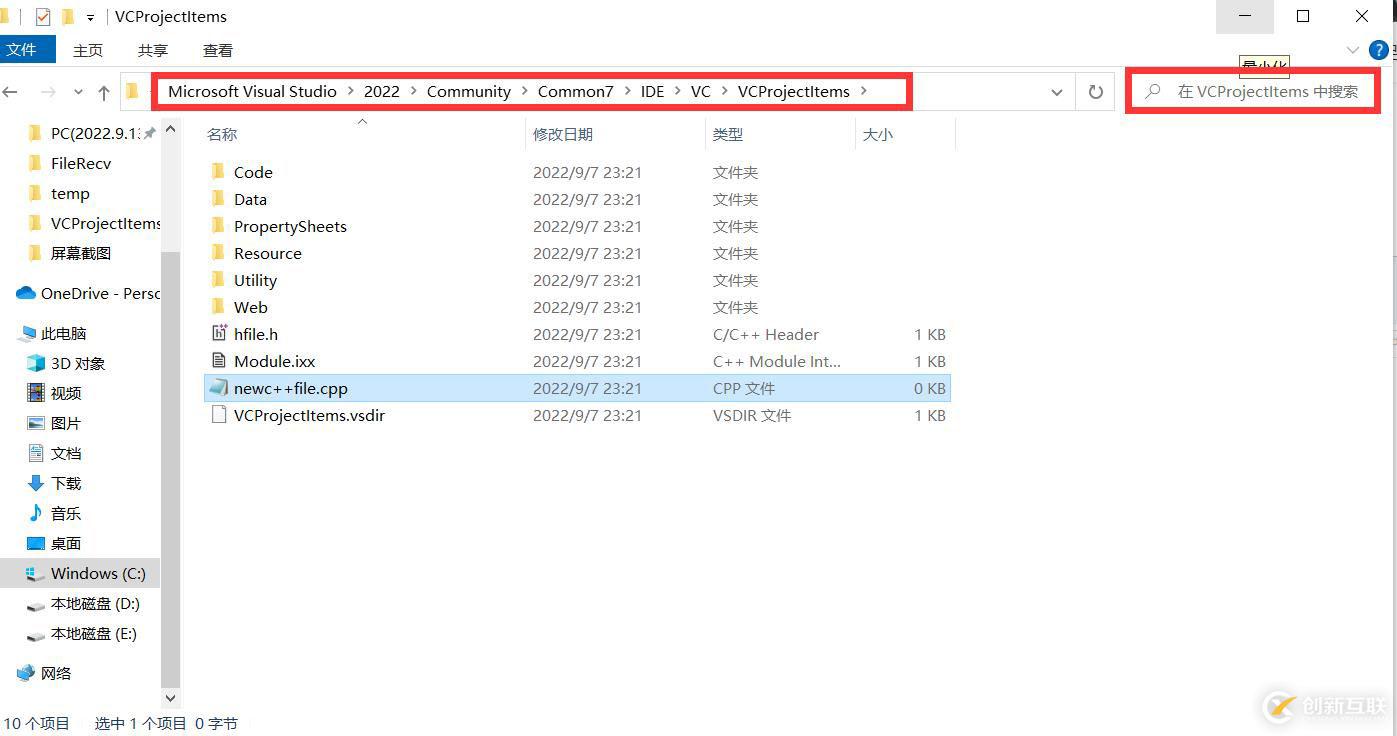This screenshot has width=1397, height=736.
Task: Switch to the 共享 ribbon tab
Action: pos(153,50)
